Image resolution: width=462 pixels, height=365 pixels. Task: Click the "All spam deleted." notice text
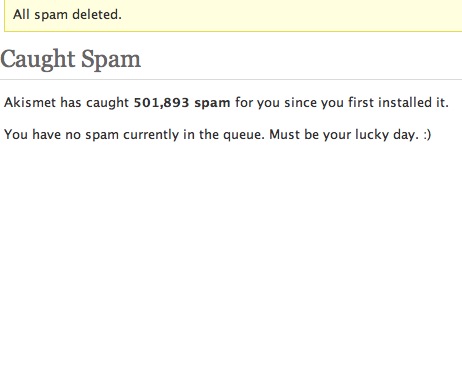(67, 15)
